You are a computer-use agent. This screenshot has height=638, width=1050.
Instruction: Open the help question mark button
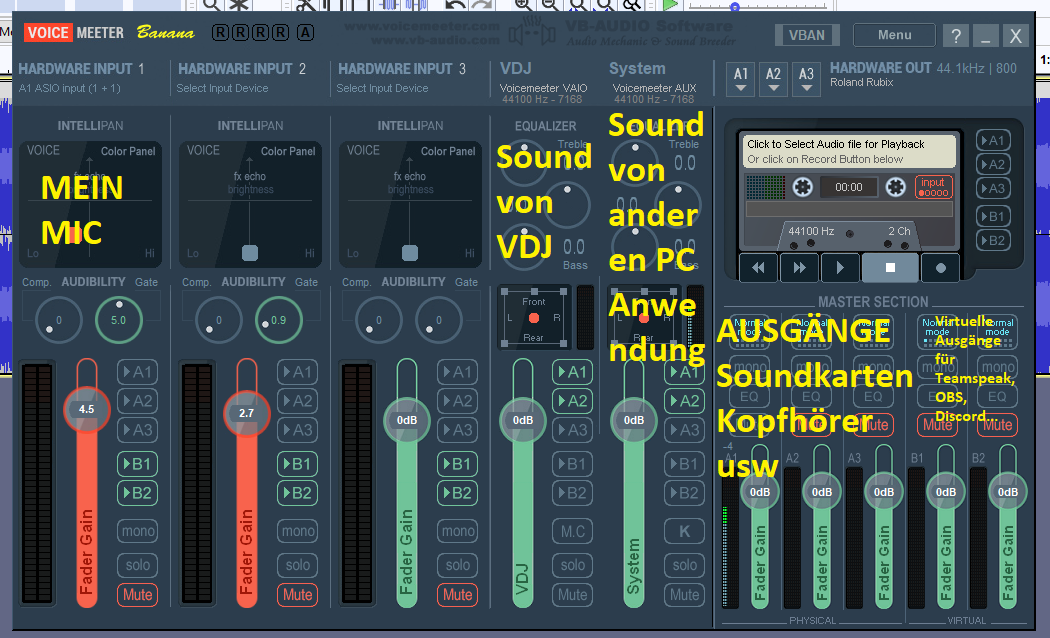(956, 35)
